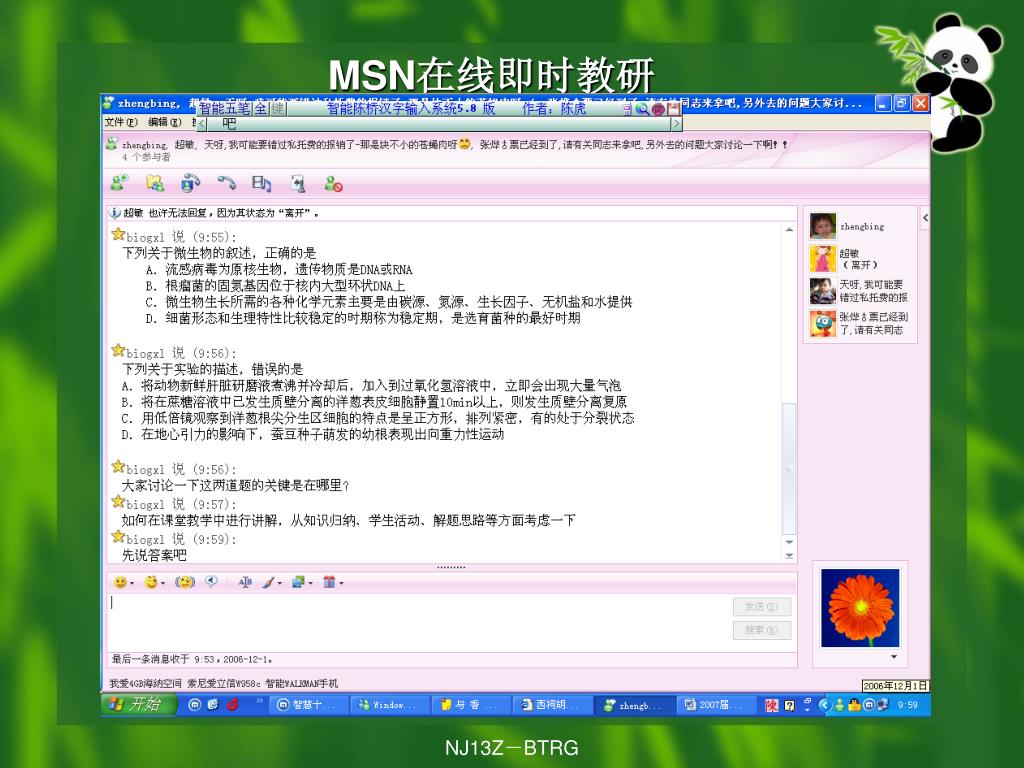This screenshot has width=1024, height=768.
Task: Click the advertisement text 我爱4GB海纳空间
Action: 145,684
